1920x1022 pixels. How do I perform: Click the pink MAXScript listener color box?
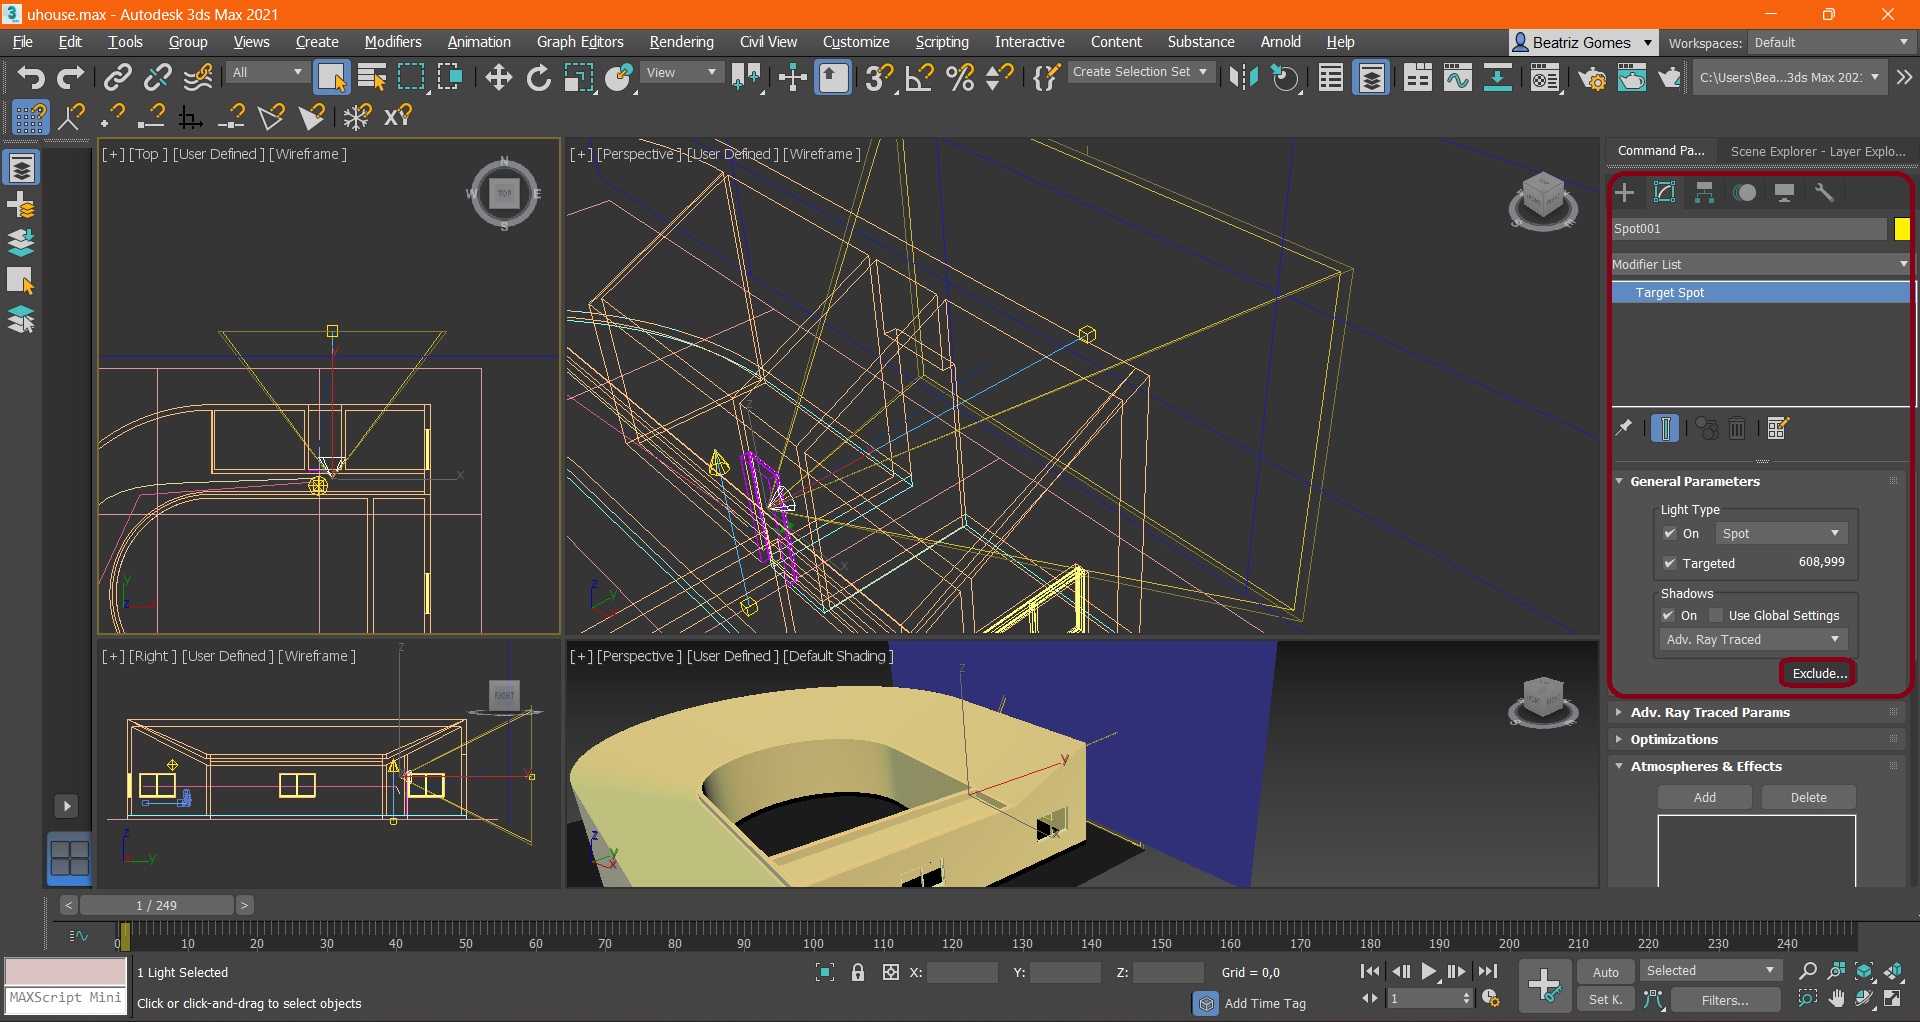(x=66, y=971)
